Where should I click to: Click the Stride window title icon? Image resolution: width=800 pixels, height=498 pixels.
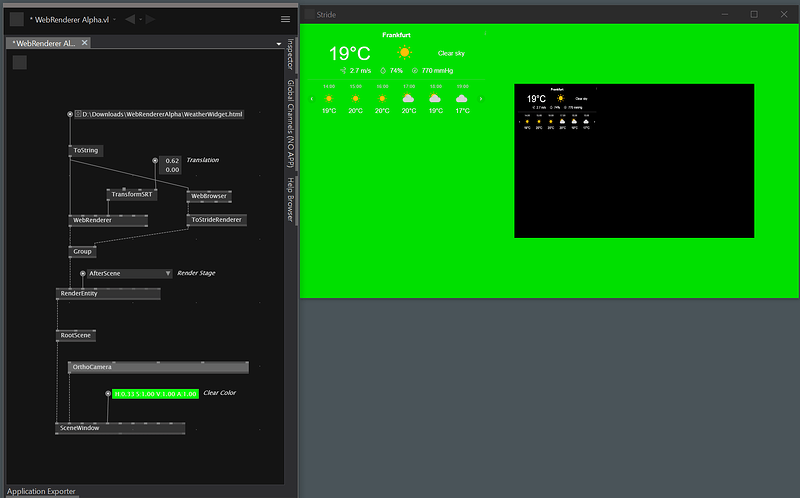(309, 14)
